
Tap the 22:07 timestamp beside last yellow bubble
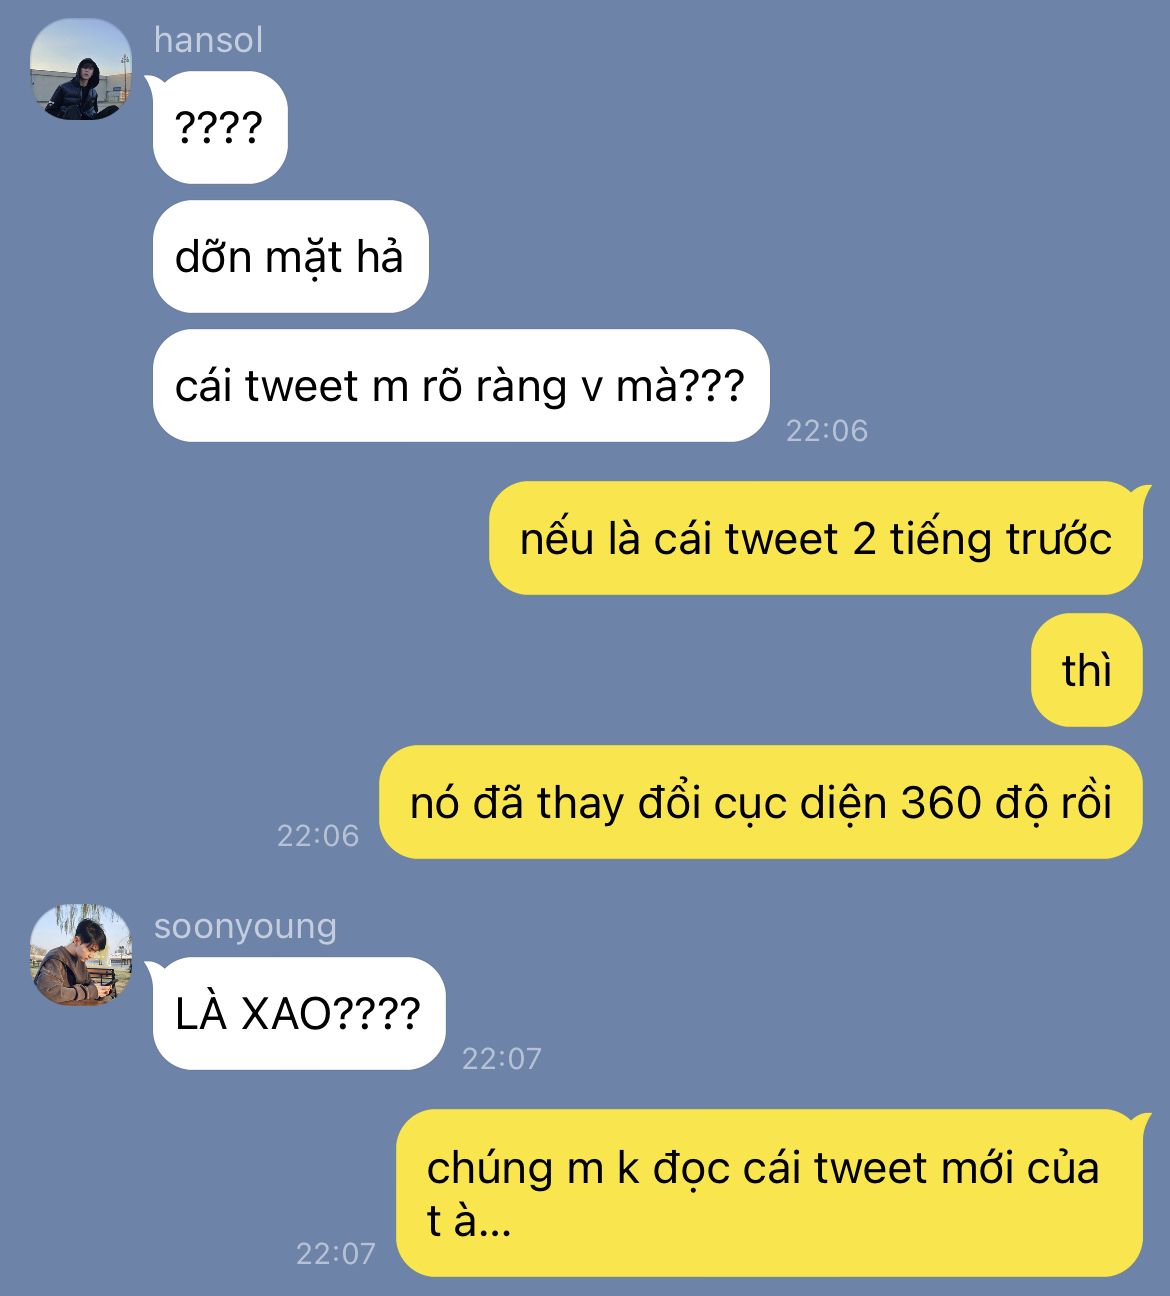[335, 1254]
